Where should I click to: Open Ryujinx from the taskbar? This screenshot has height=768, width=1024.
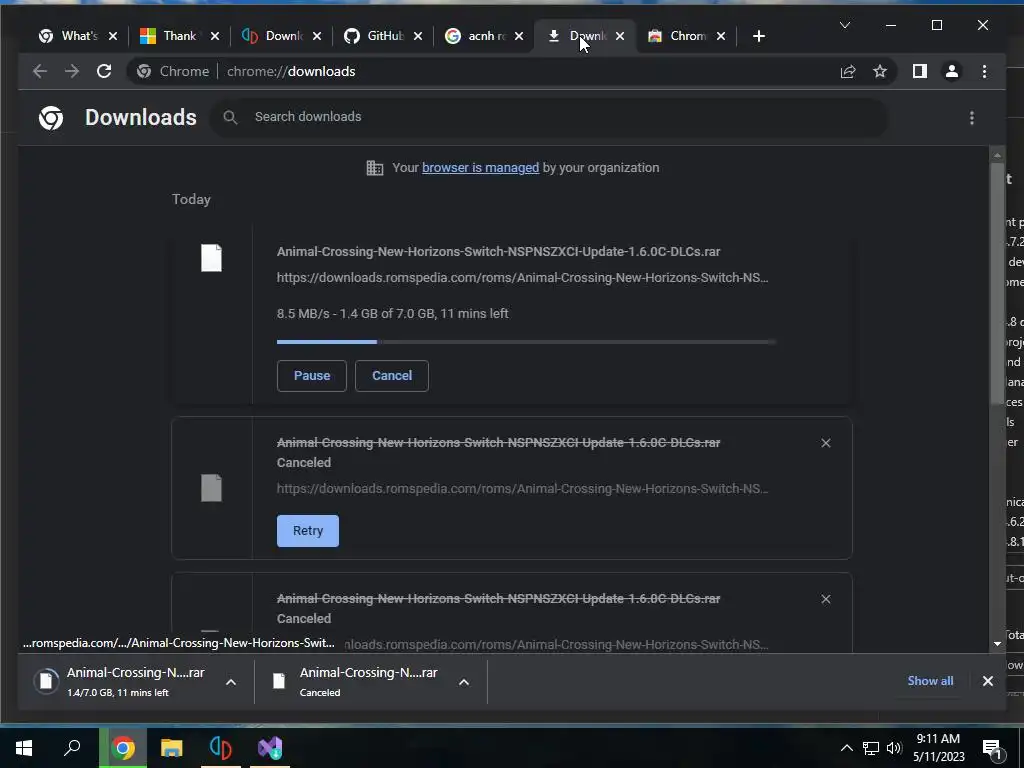pos(221,748)
